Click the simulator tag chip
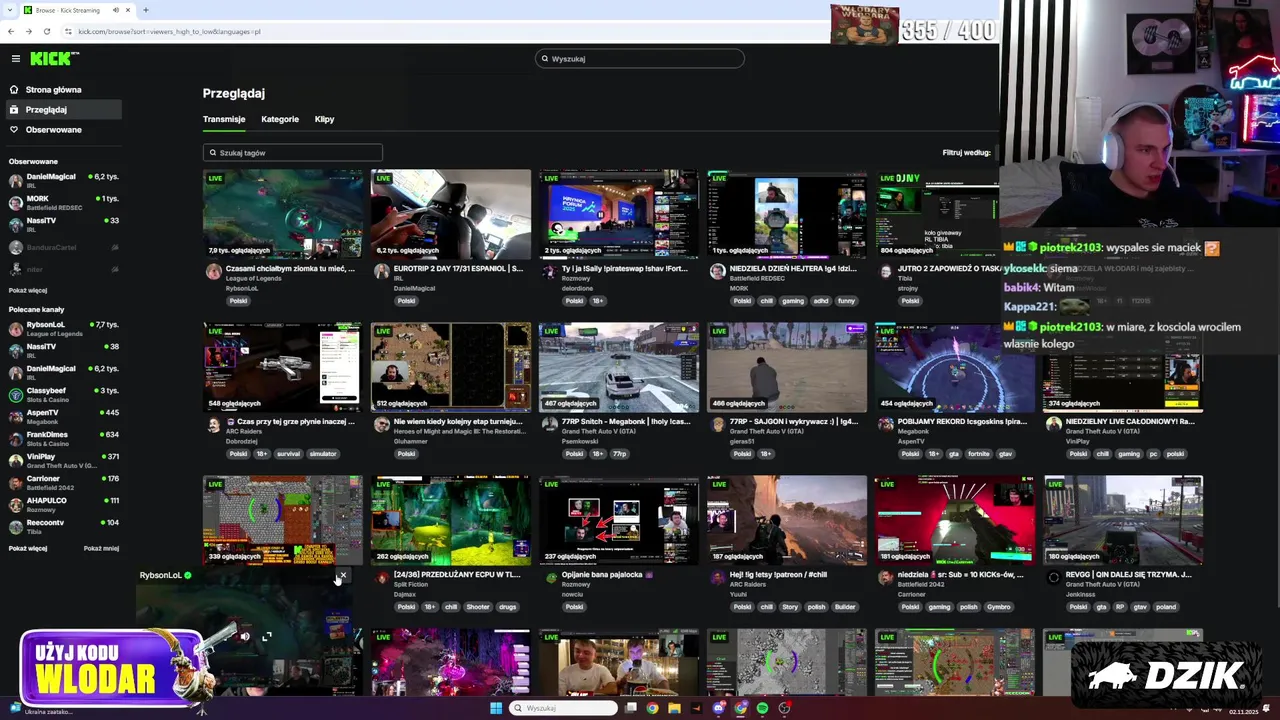Viewport: 1280px width, 720px height. pos(323,454)
